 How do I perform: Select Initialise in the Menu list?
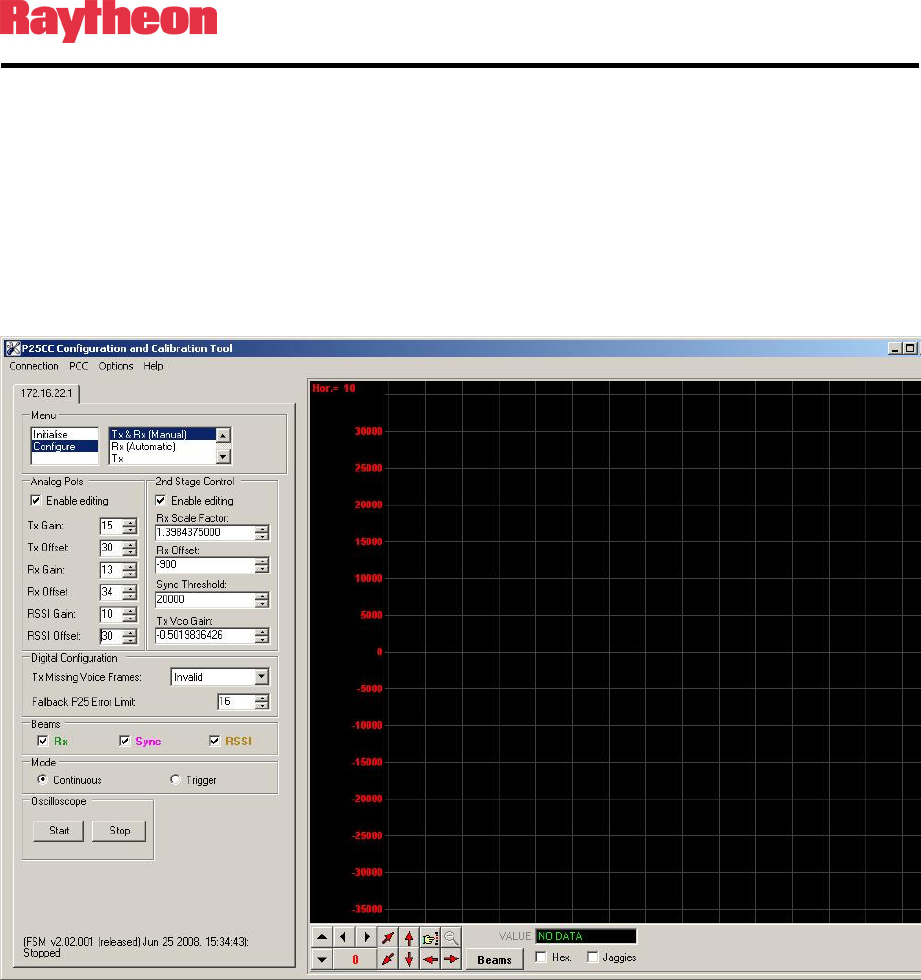coord(64,434)
